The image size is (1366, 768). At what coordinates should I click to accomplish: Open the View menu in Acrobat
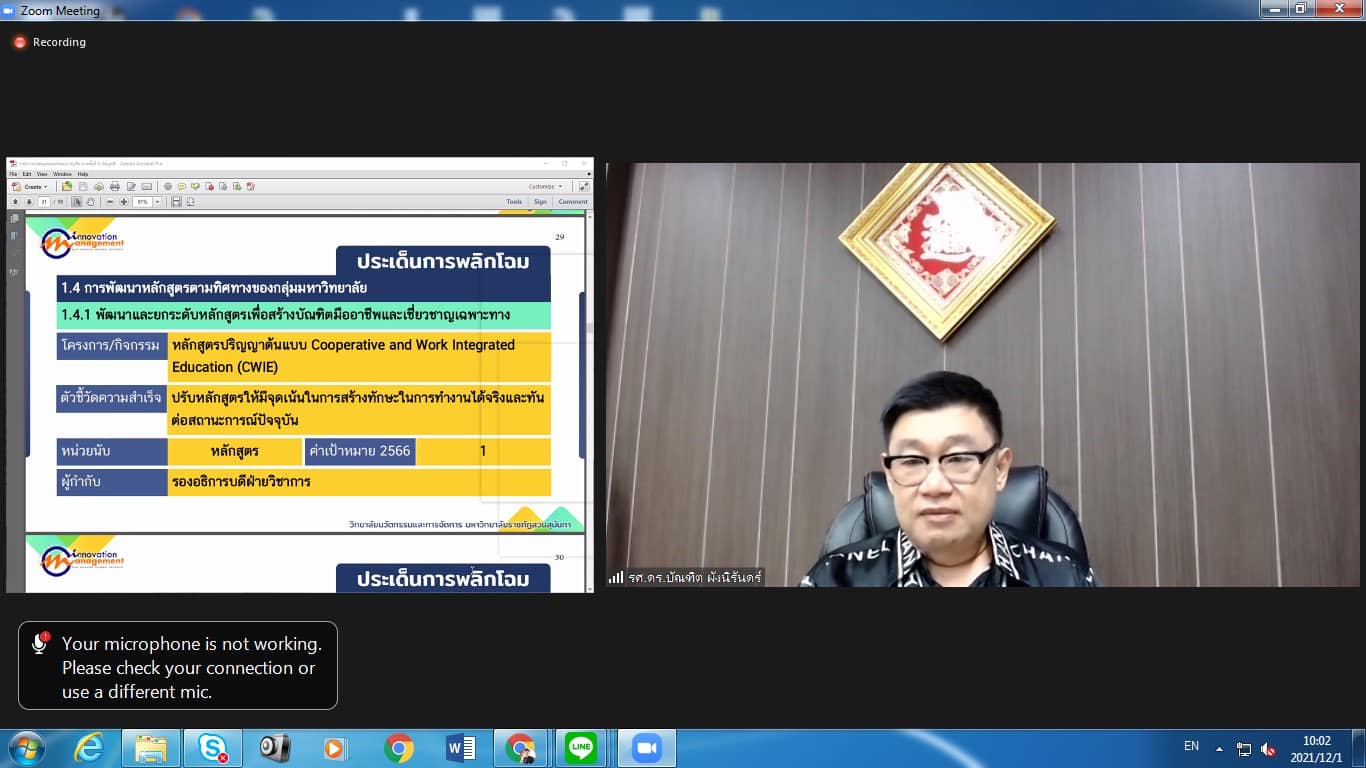[x=42, y=174]
